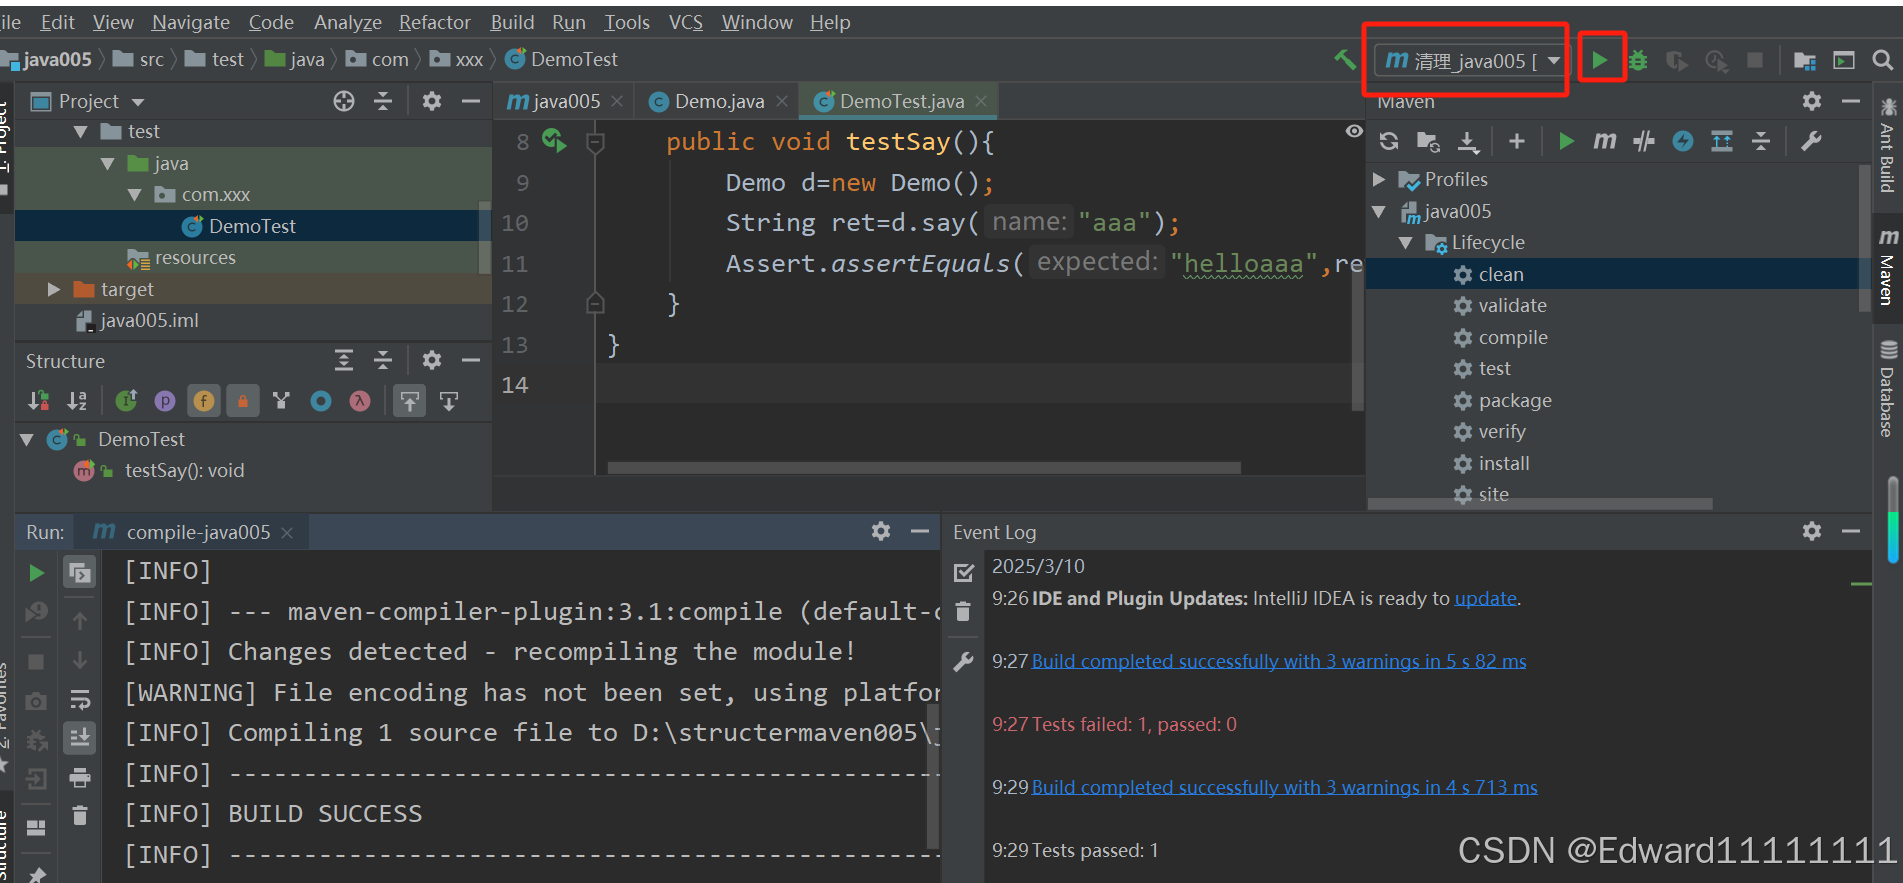The image size is (1903, 883).
Task: Select Maven install phase
Action: coord(1504,463)
